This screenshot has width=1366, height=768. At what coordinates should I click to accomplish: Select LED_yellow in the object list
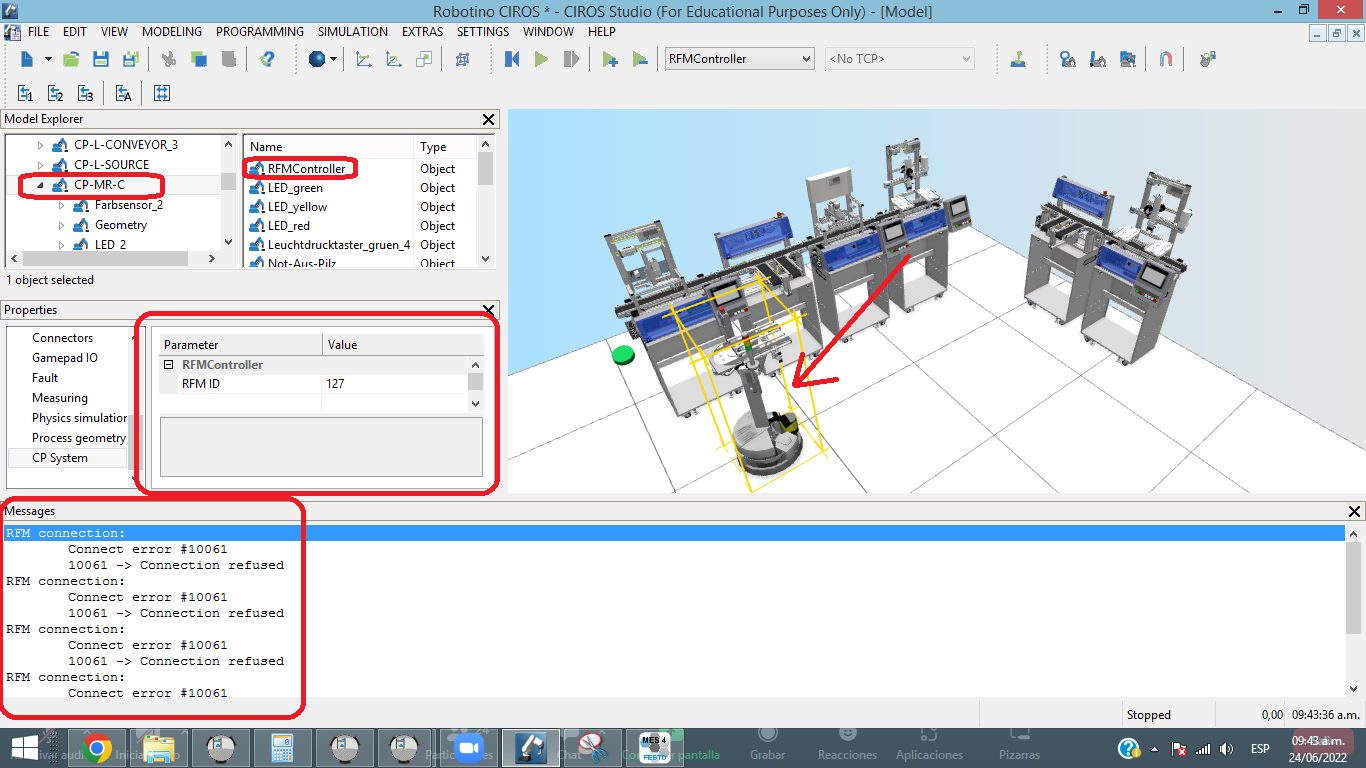point(297,207)
